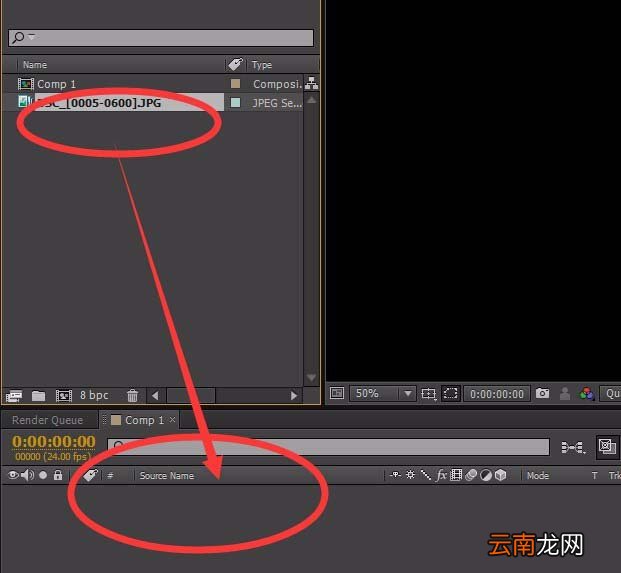Create a new folder in Project panel
The image size is (621, 573).
pyautogui.click(x=38, y=396)
